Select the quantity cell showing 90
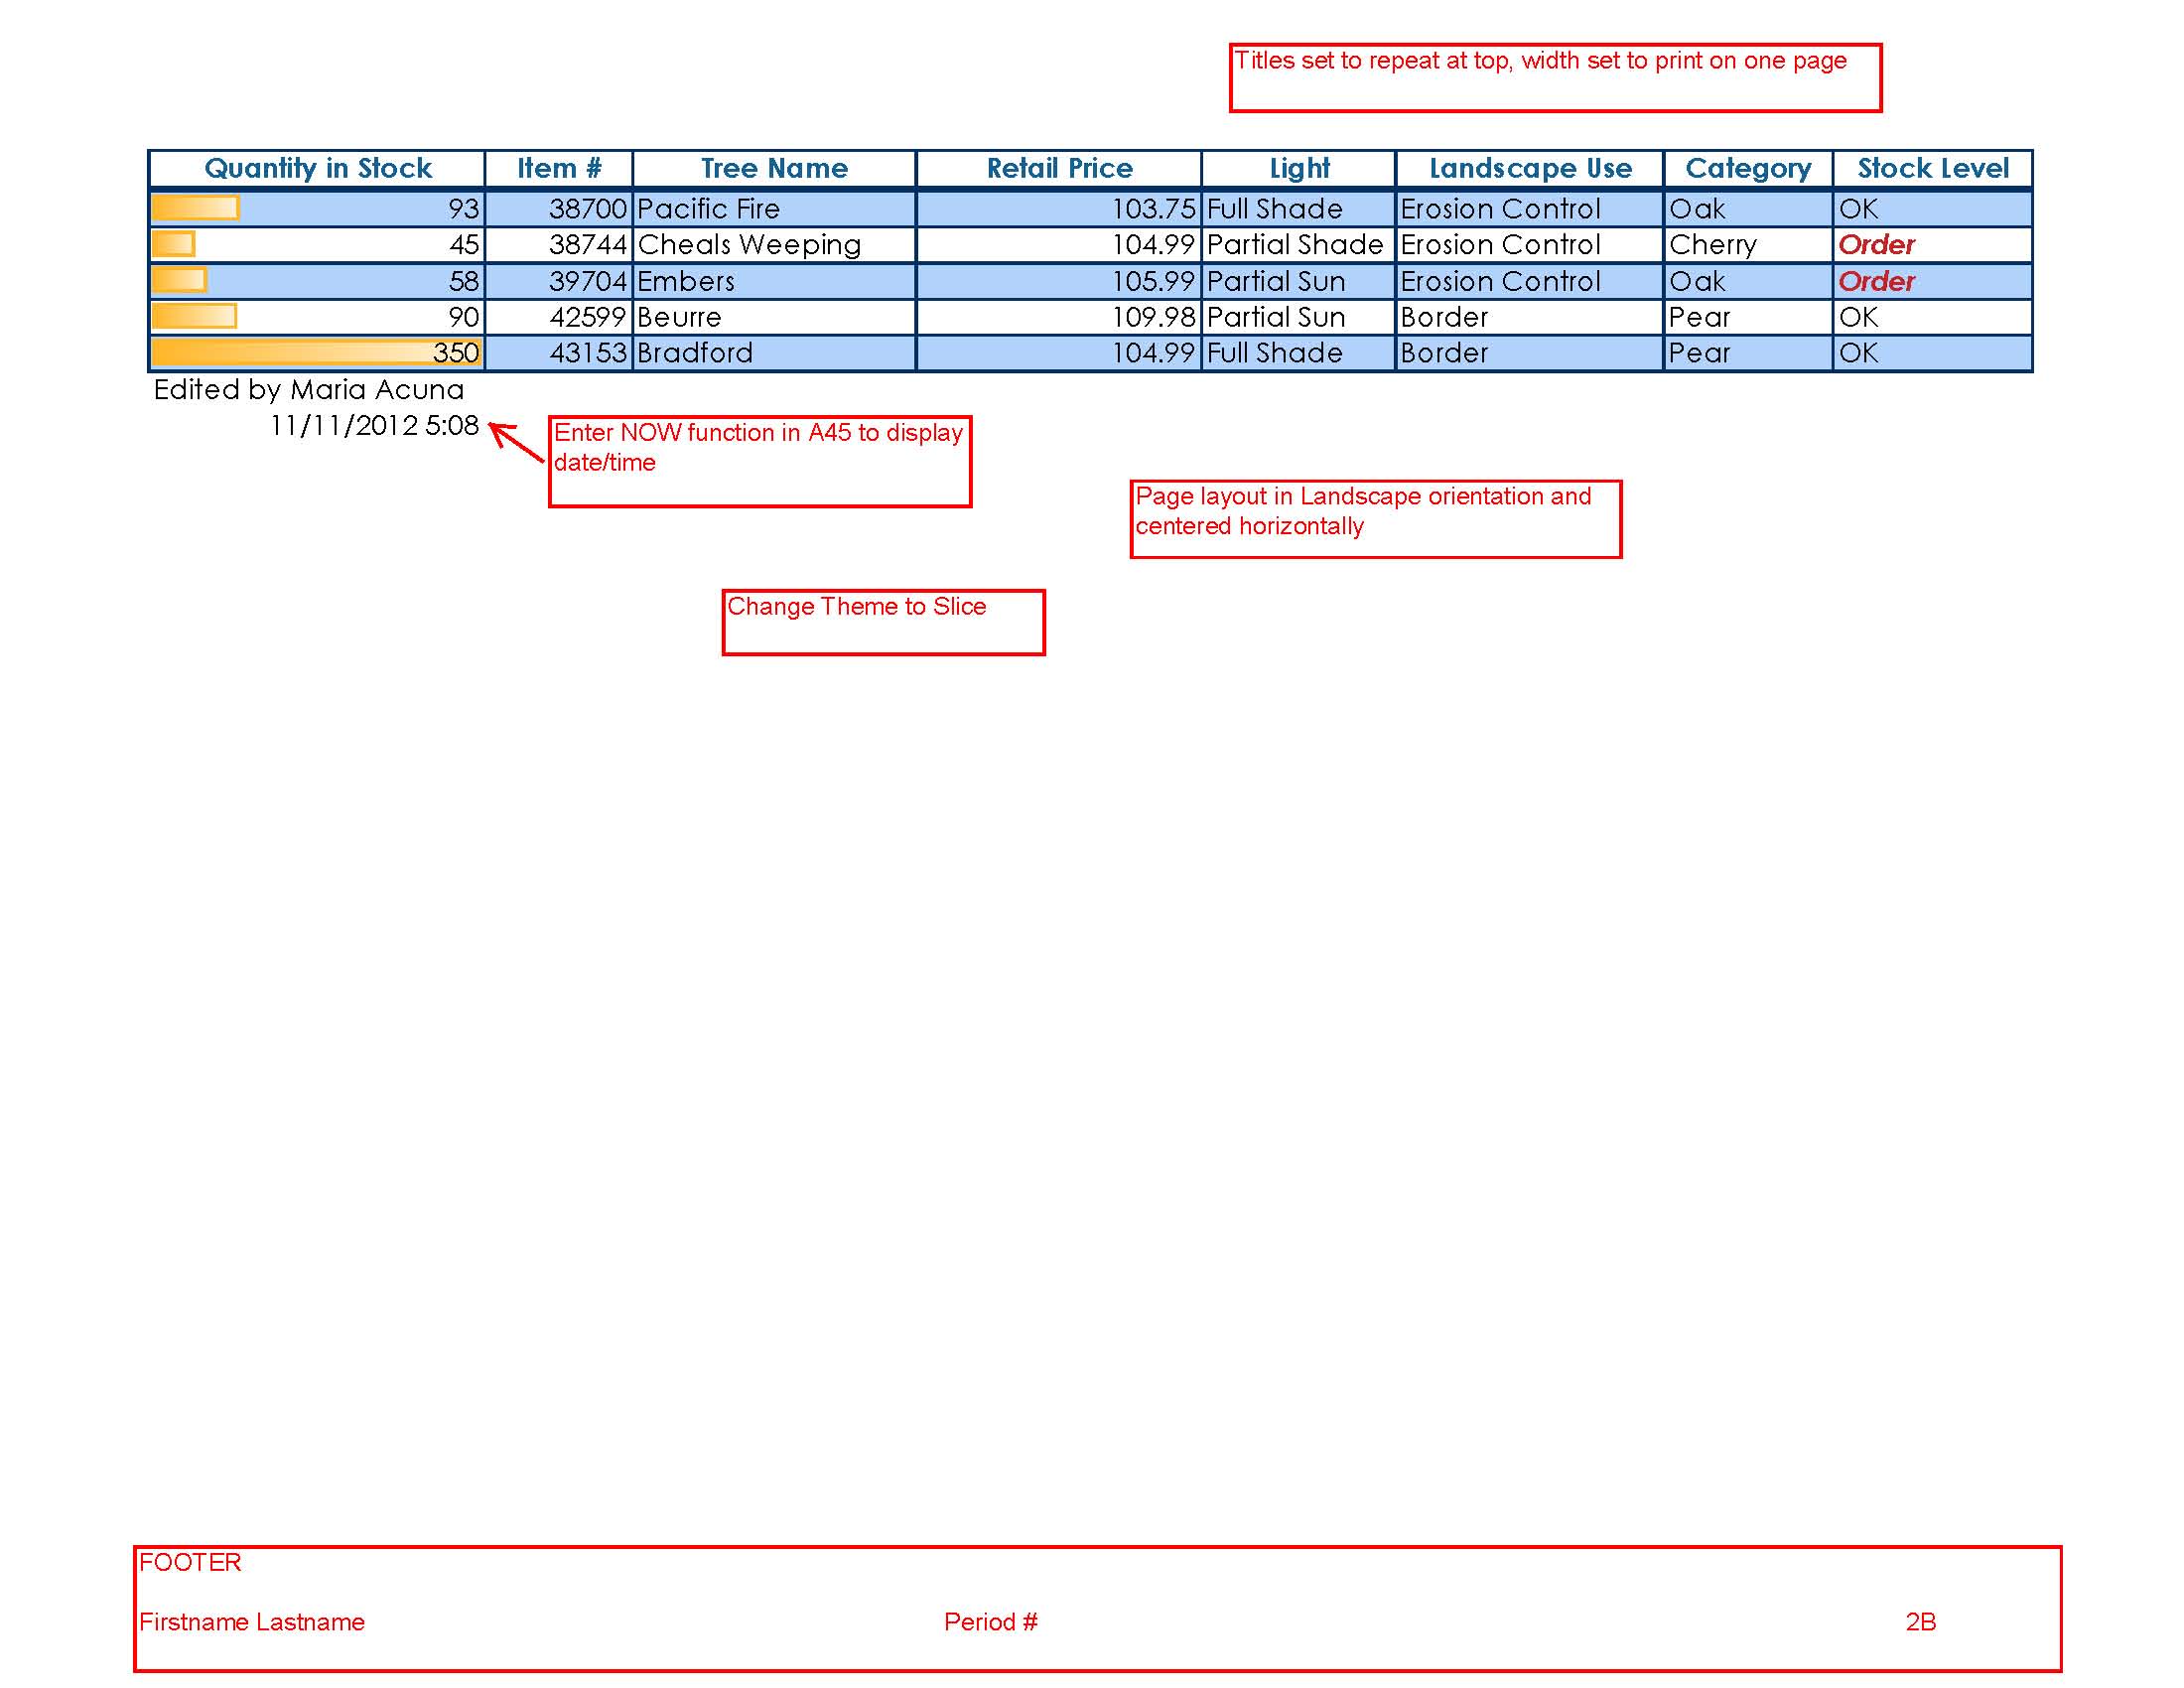The height and width of the screenshot is (1688, 2184). click(317, 317)
